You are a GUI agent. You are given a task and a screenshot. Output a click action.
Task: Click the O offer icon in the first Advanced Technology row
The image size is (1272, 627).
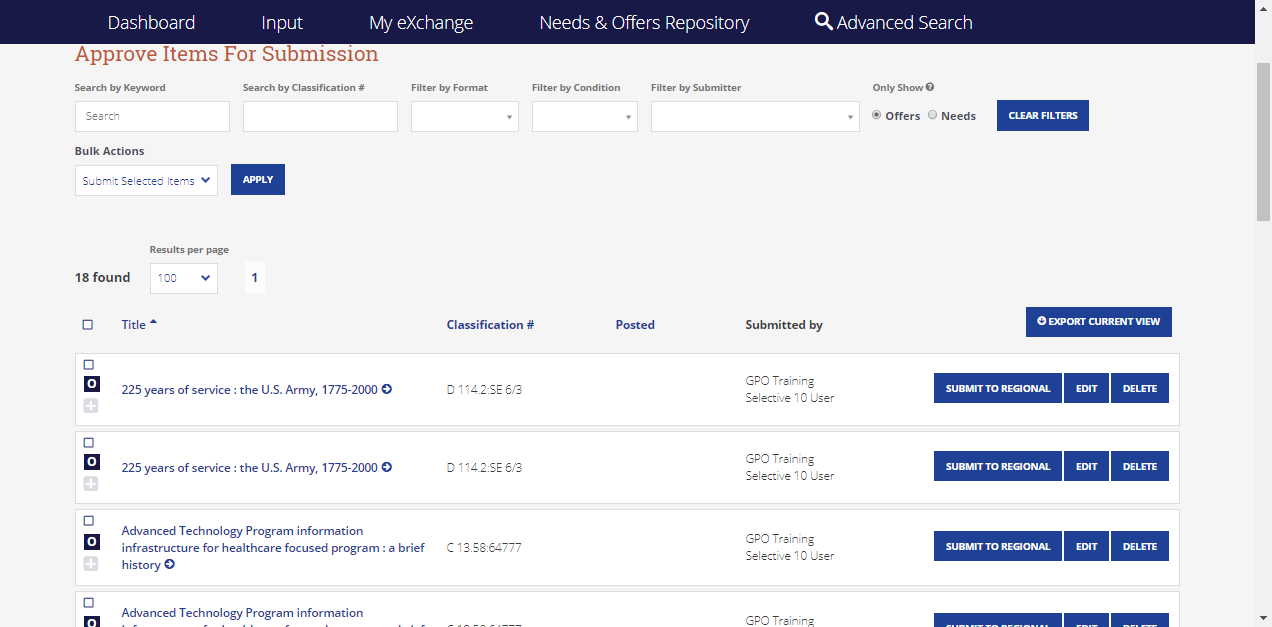pyautogui.click(x=91, y=542)
